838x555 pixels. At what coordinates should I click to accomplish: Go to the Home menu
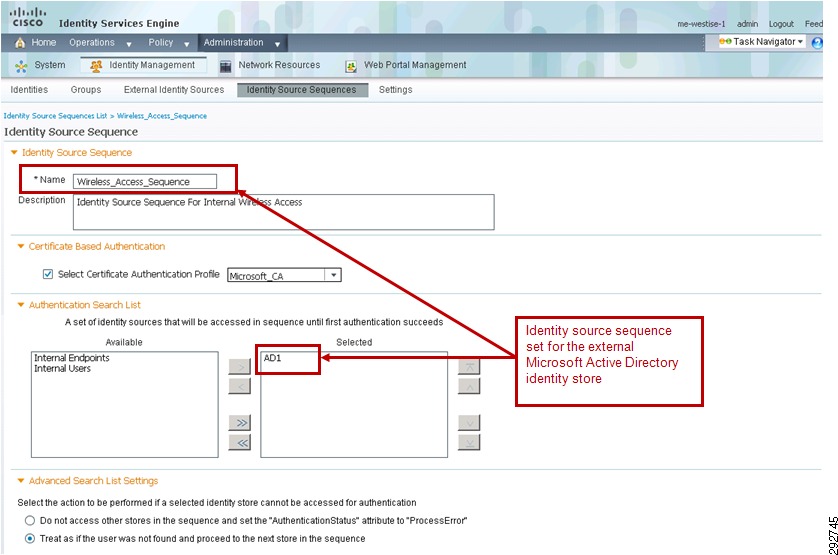[x=43, y=42]
